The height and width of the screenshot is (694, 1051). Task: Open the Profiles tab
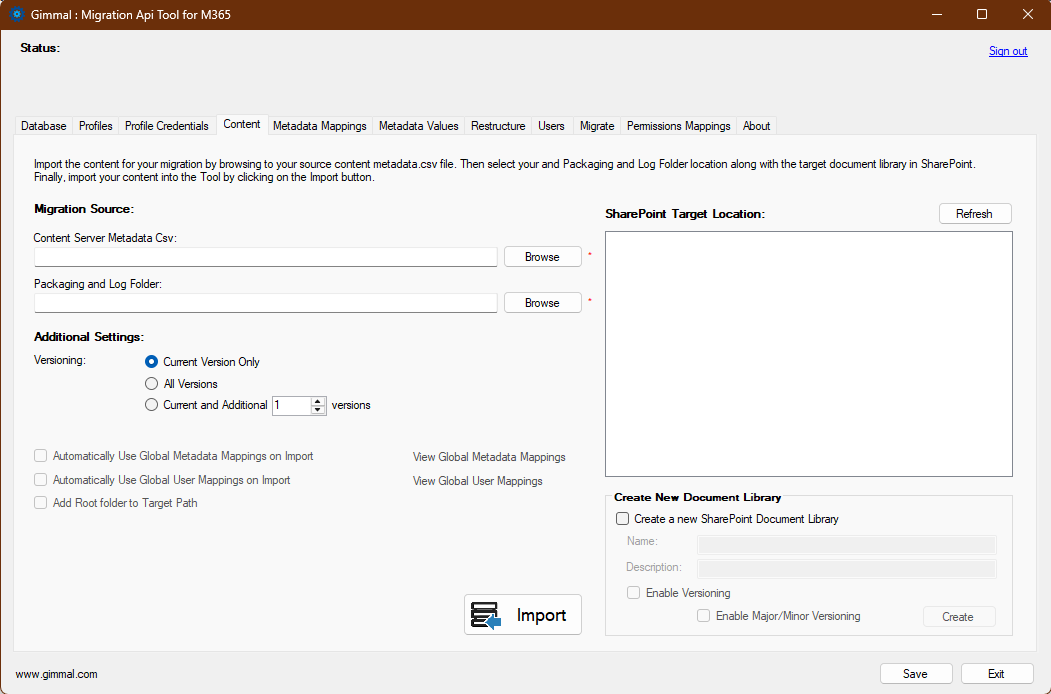click(95, 125)
